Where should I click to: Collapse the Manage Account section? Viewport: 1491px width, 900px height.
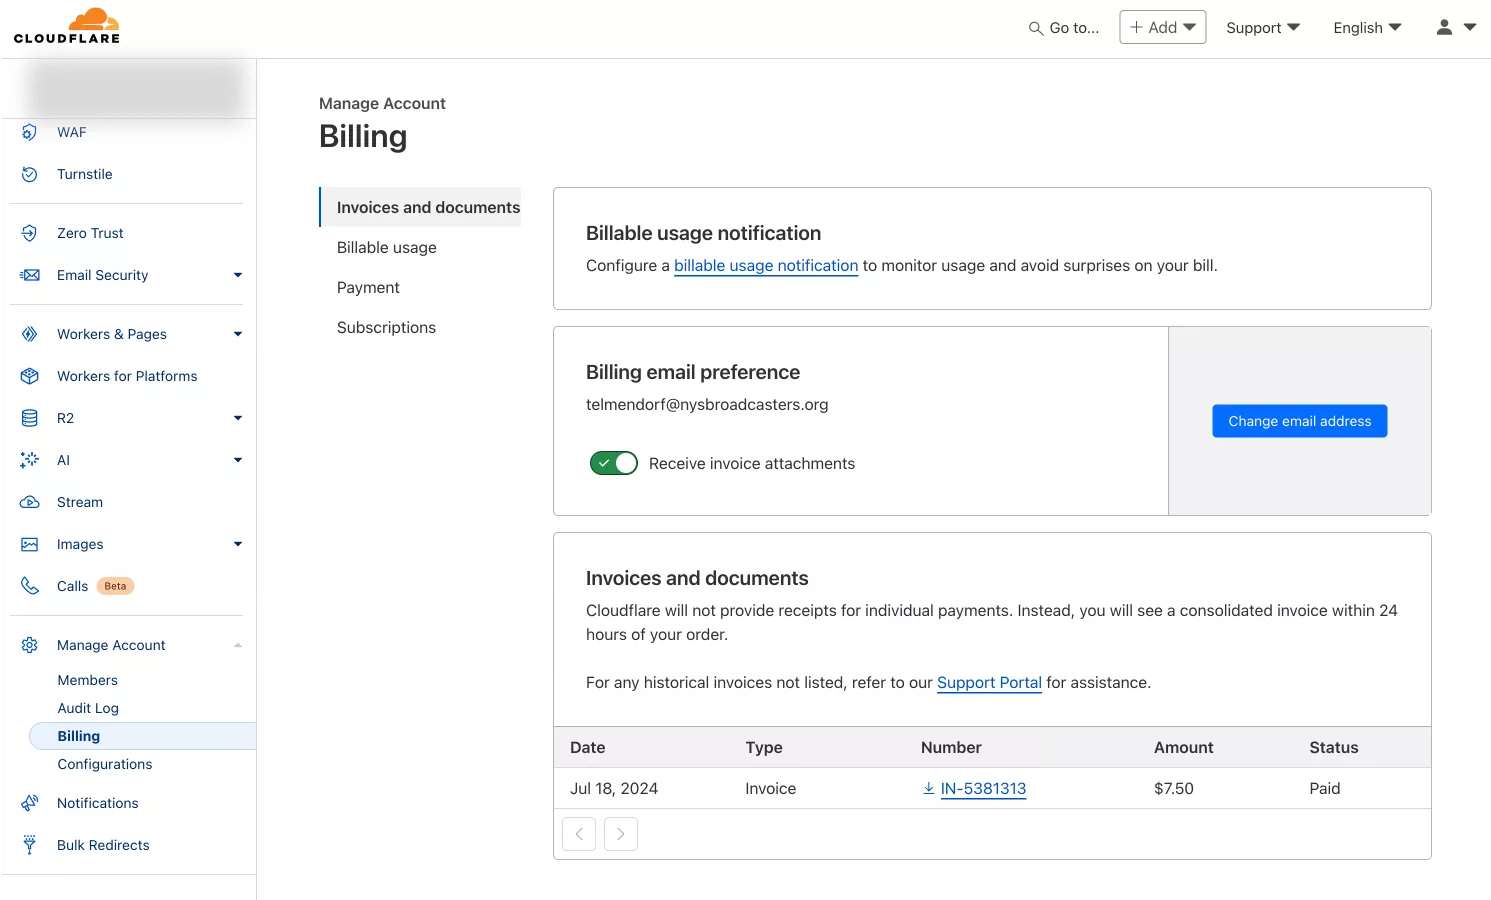click(x=238, y=645)
